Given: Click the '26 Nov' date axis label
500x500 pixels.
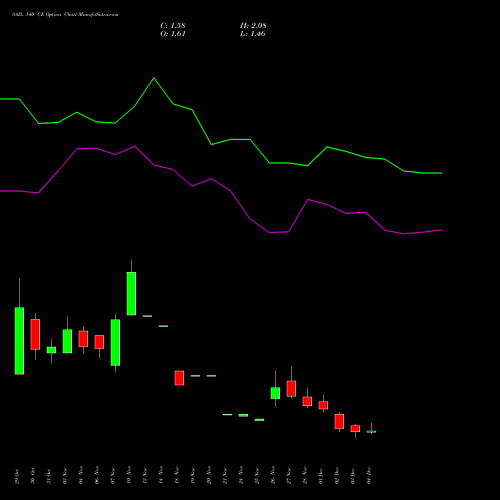Looking at the screenshot, I should click(x=273, y=476).
